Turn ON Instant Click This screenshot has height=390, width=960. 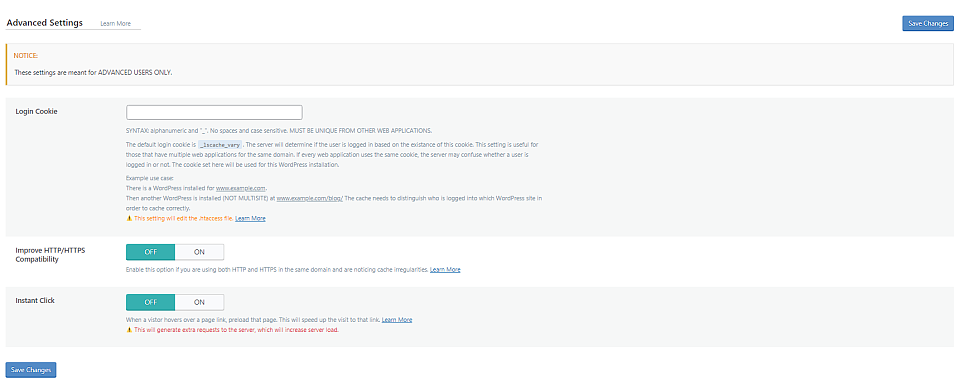(199, 302)
